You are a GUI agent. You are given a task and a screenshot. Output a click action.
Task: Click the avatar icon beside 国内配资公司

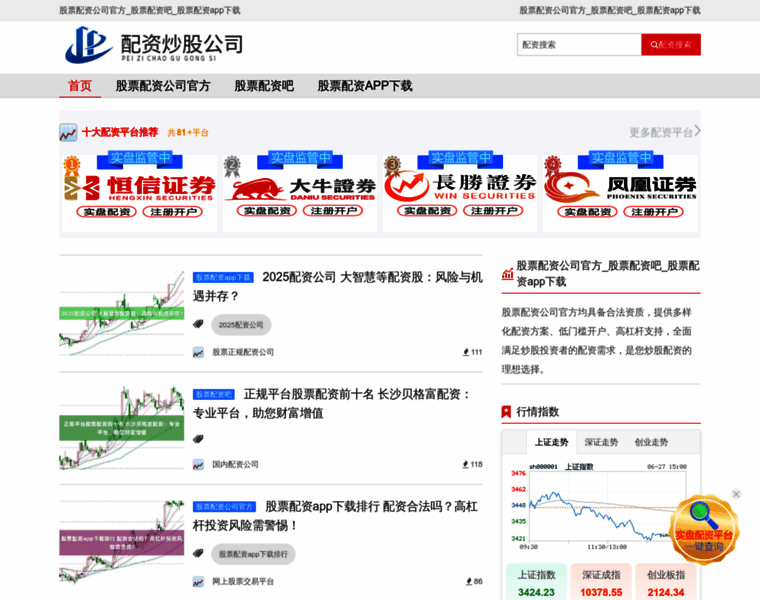[198, 465]
